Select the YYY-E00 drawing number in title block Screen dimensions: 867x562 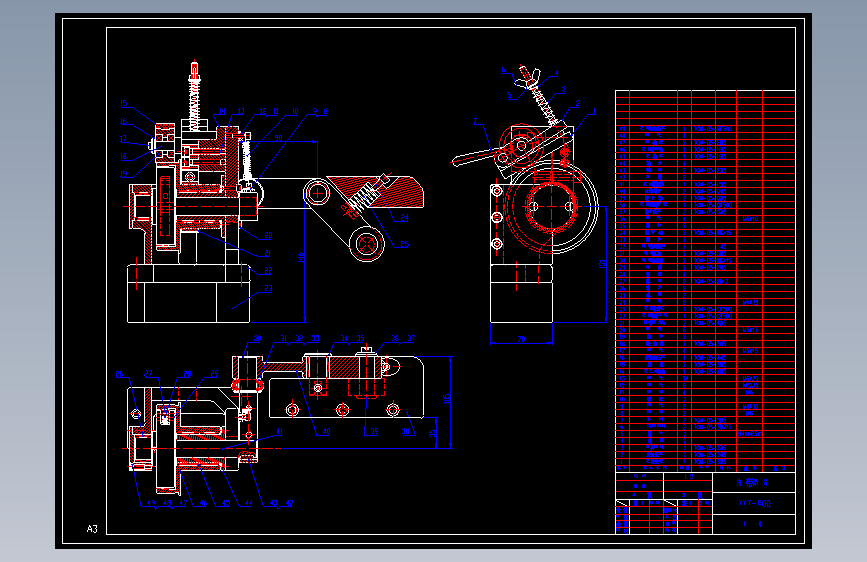click(x=754, y=503)
